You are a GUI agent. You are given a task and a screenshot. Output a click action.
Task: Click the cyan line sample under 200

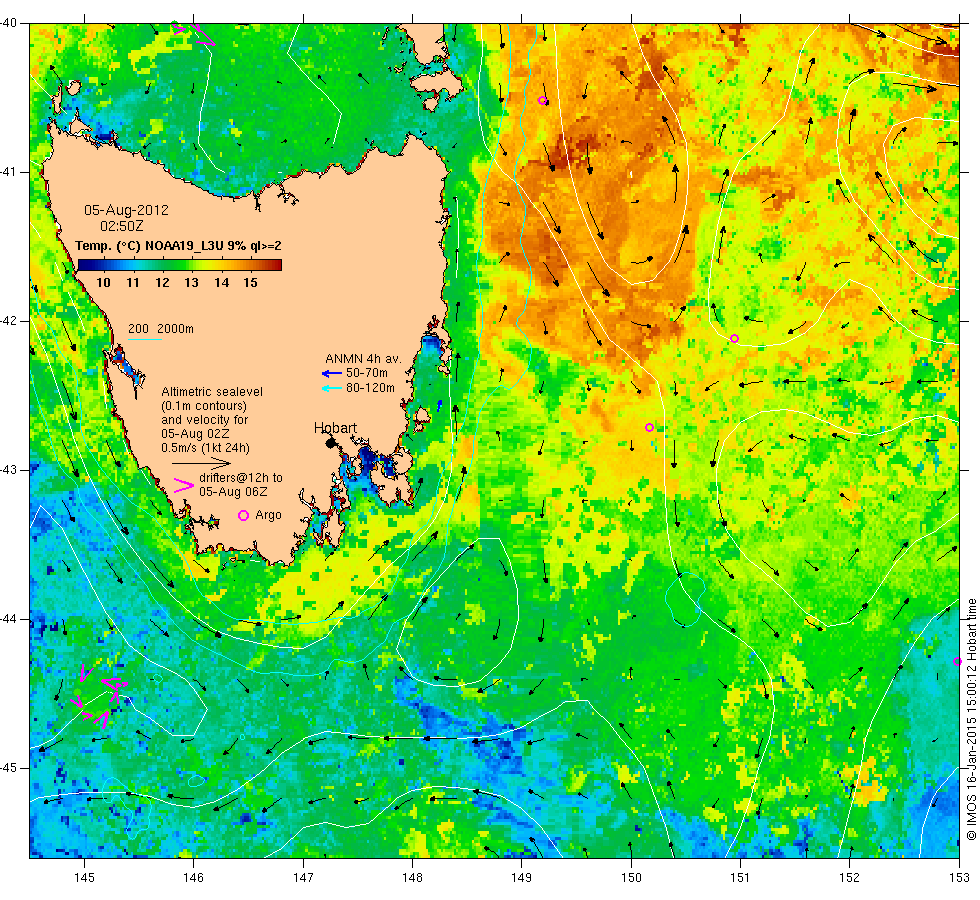click(145, 339)
